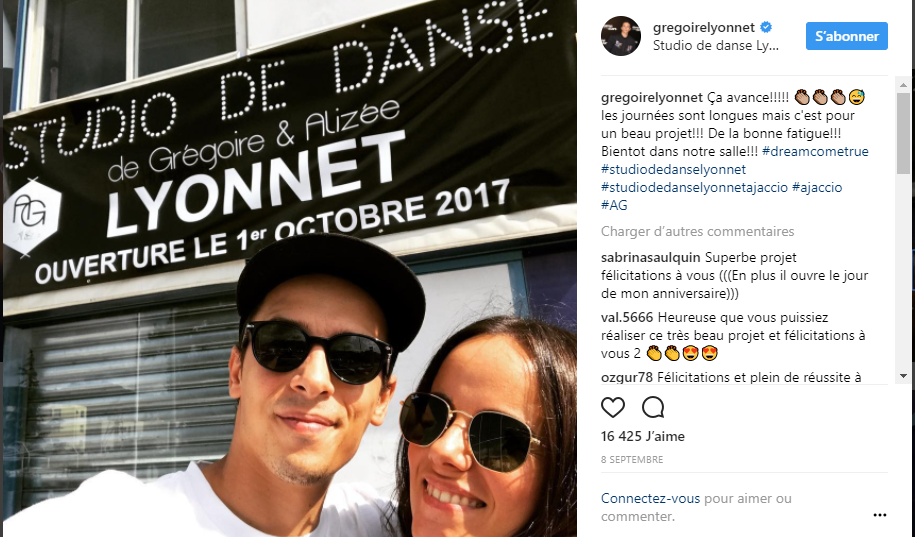Click the comments scrollbar up arrow

coord(903,85)
